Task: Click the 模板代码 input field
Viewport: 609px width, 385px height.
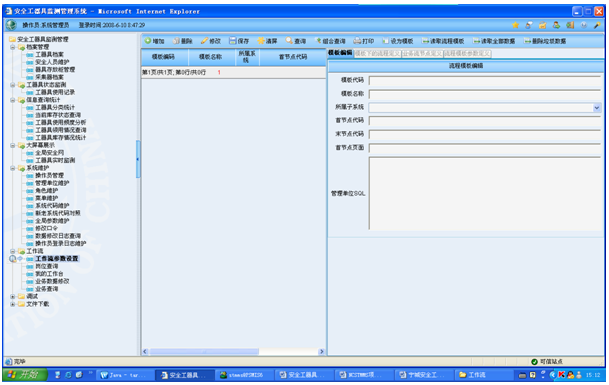Action: point(485,80)
